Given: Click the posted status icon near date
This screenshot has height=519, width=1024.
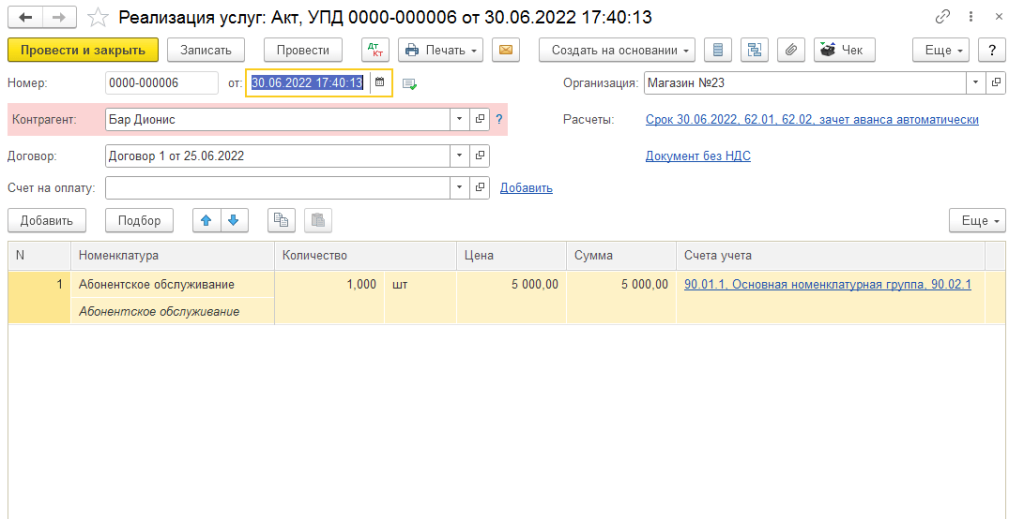Looking at the screenshot, I should pos(409,84).
